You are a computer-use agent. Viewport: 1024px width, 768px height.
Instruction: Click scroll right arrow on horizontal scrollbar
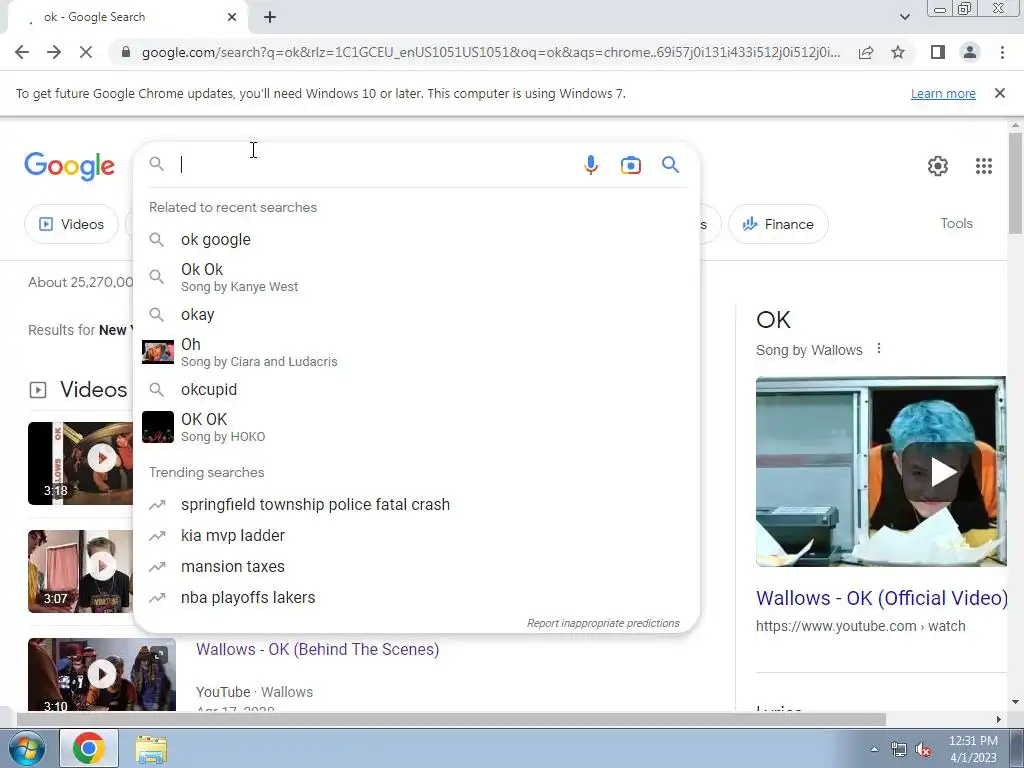pos(999,719)
